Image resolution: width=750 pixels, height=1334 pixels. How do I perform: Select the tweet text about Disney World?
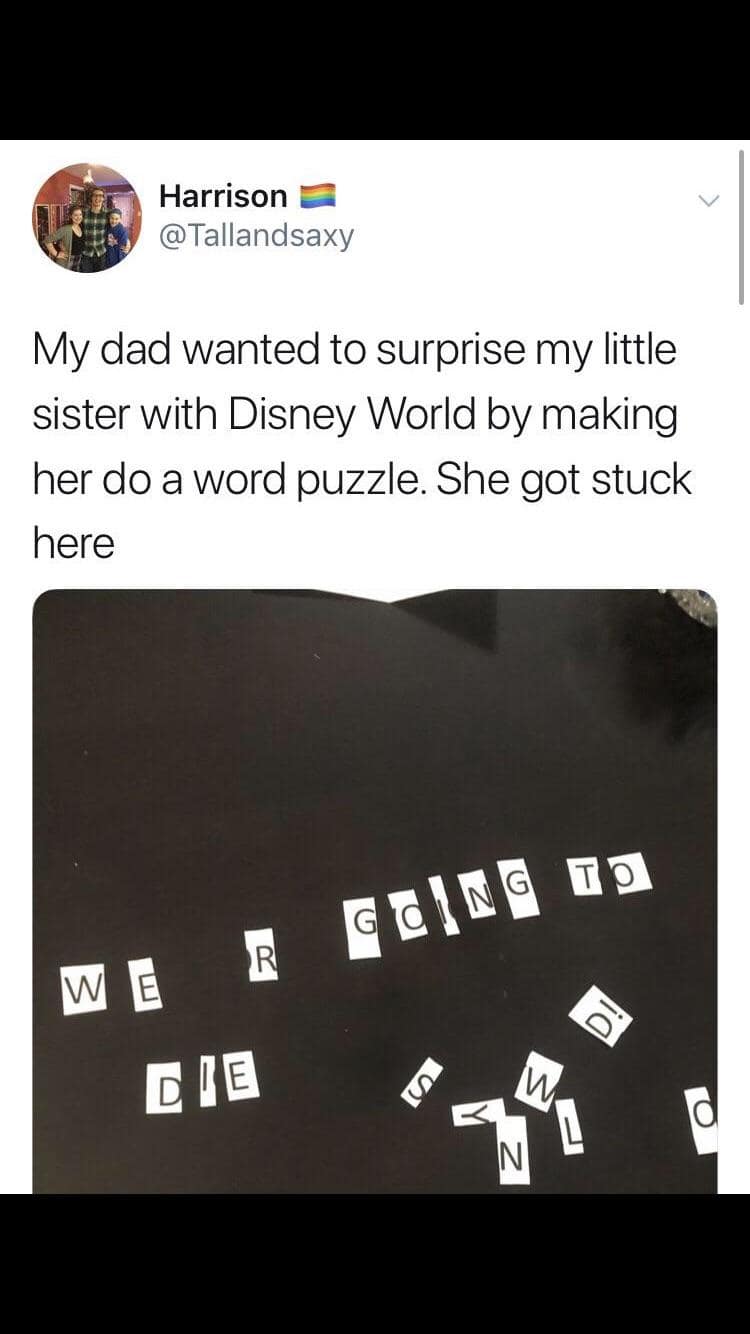coord(362,446)
